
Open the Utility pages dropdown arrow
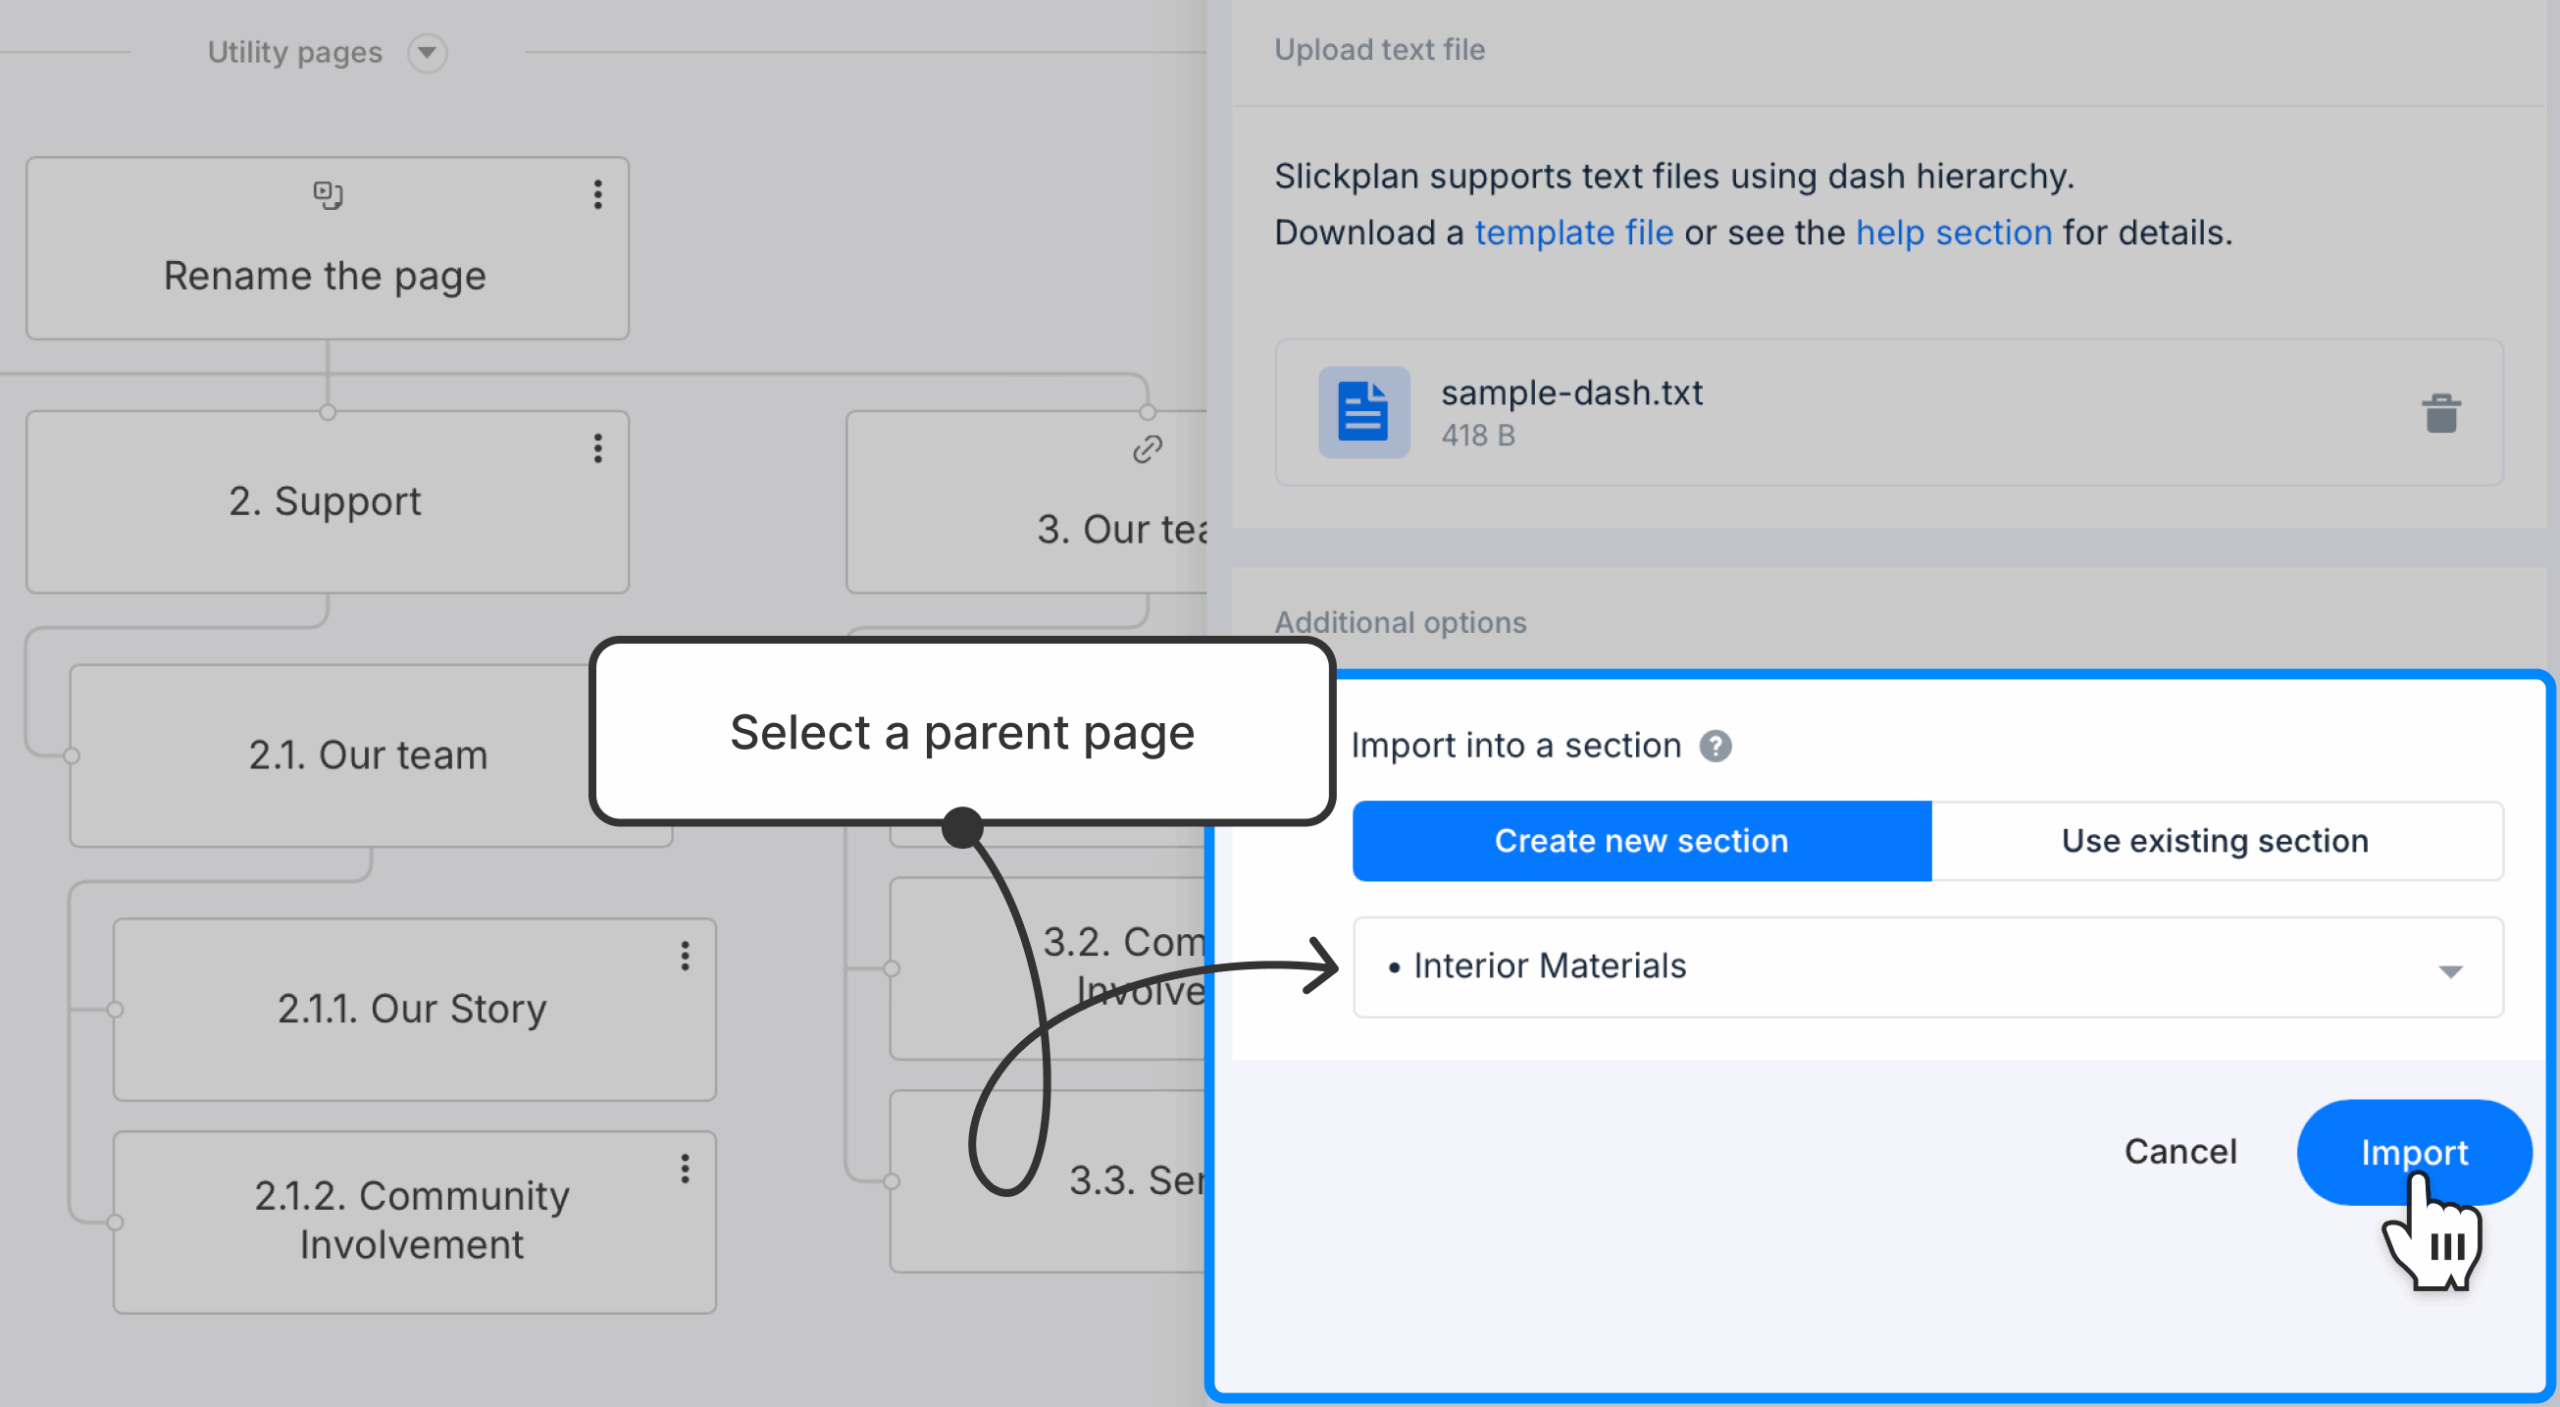pyautogui.click(x=427, y=52)
